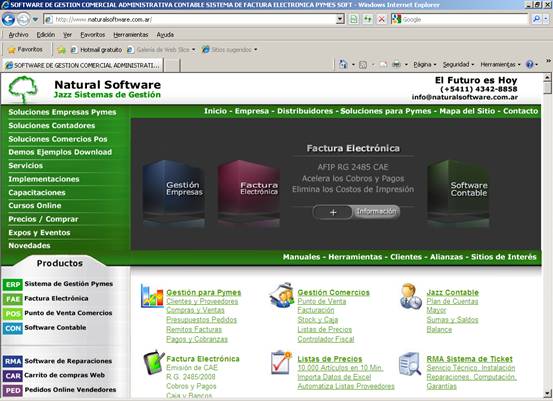Click the Google search magnifier button
Image resolution: width=553 pixels, height=401 pixels.
click(536, 19)
